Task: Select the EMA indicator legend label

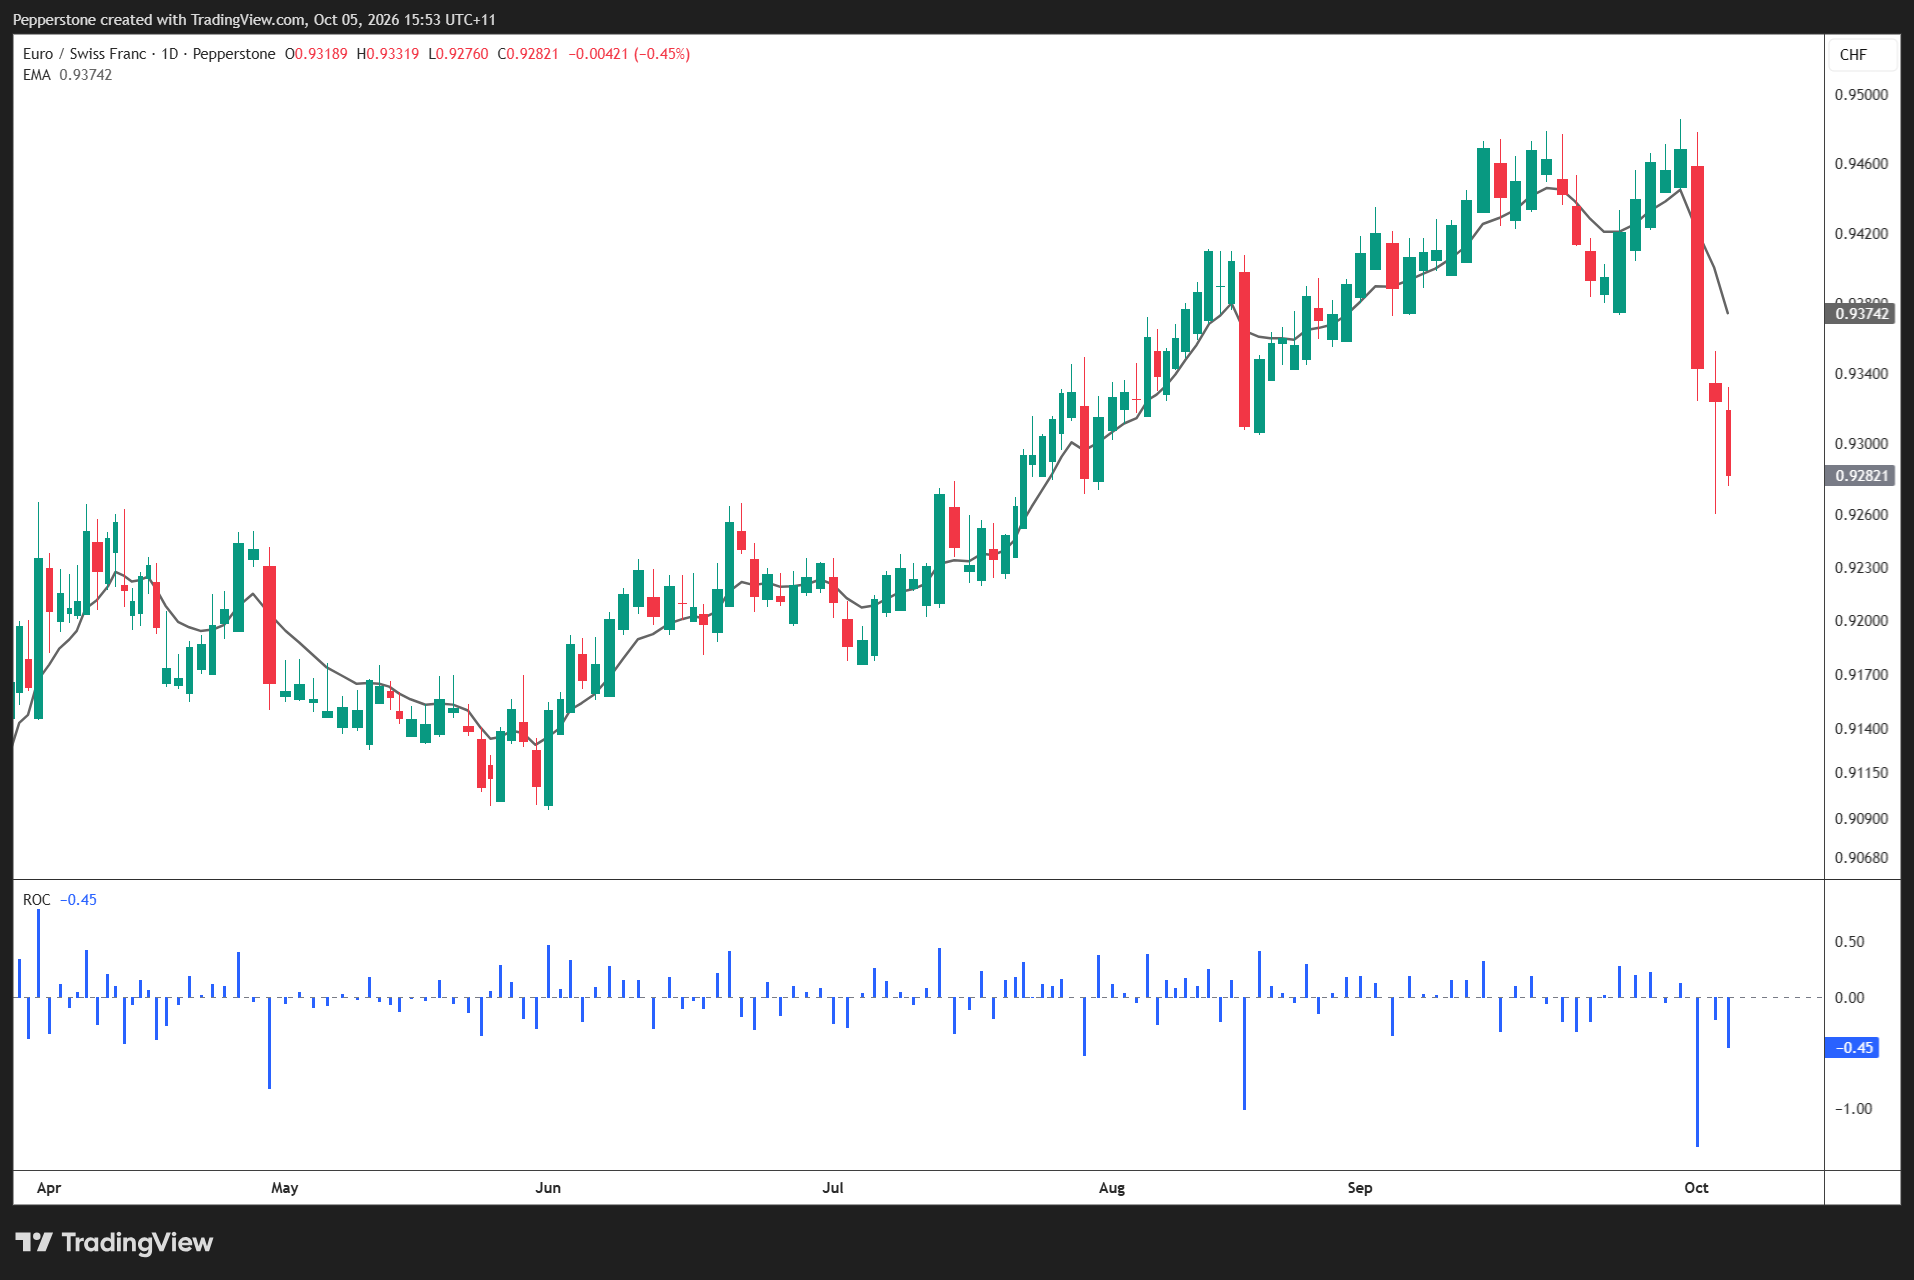Action: pyautogui.click(x=37, y=75)
